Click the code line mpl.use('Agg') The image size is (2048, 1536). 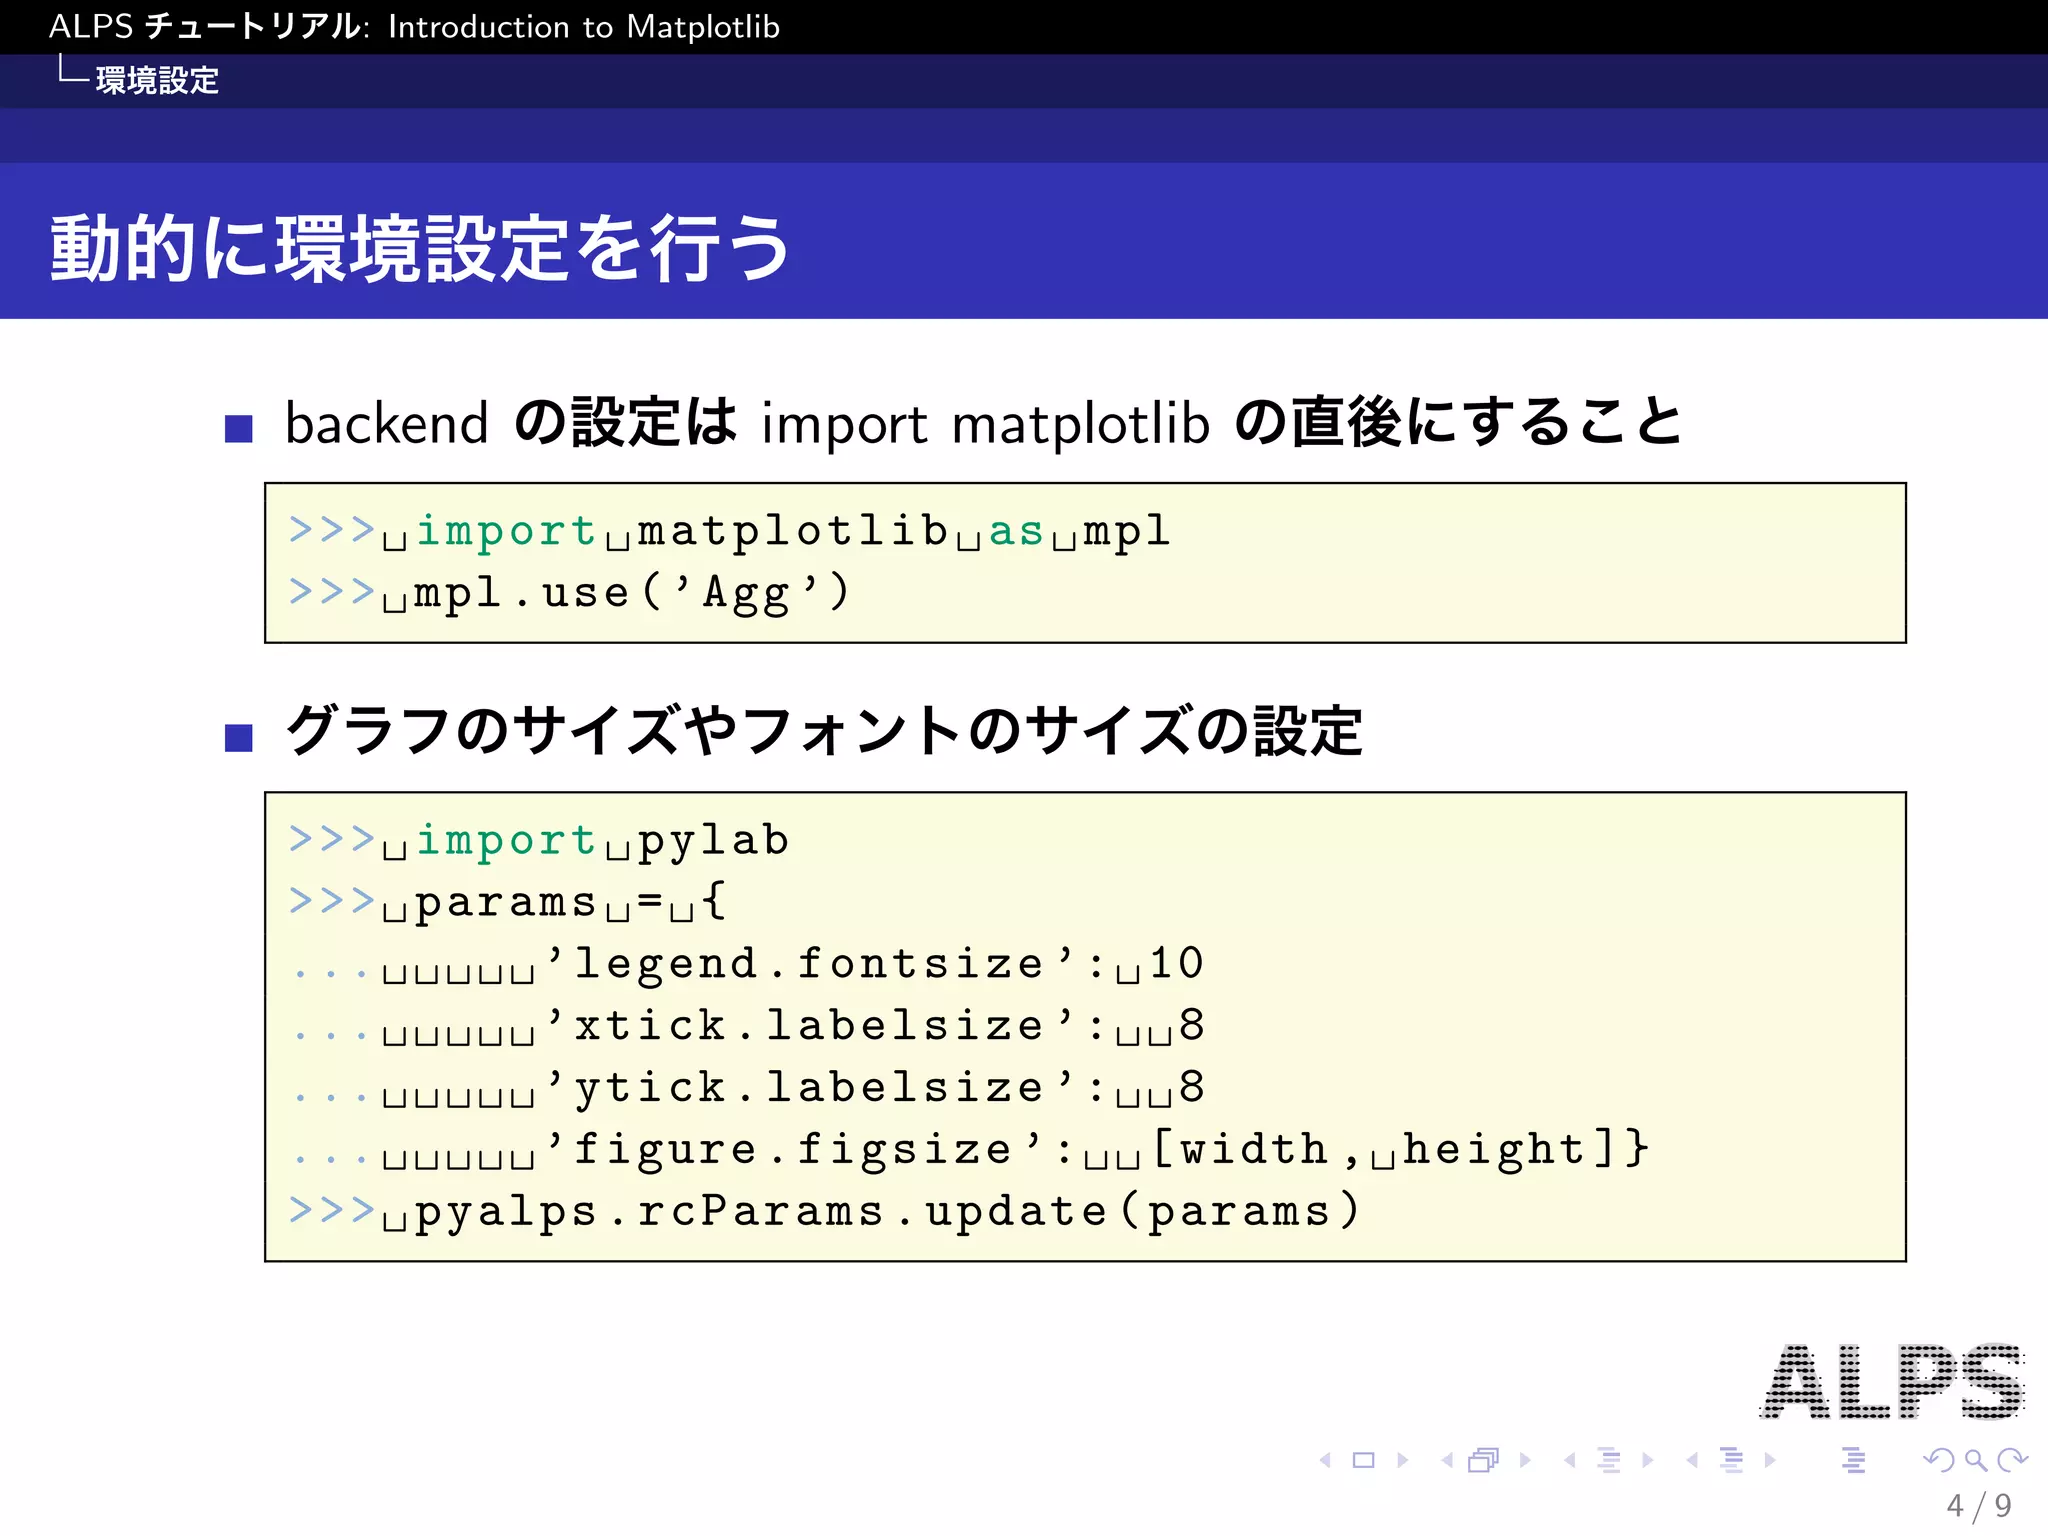[x=569, y=593]
